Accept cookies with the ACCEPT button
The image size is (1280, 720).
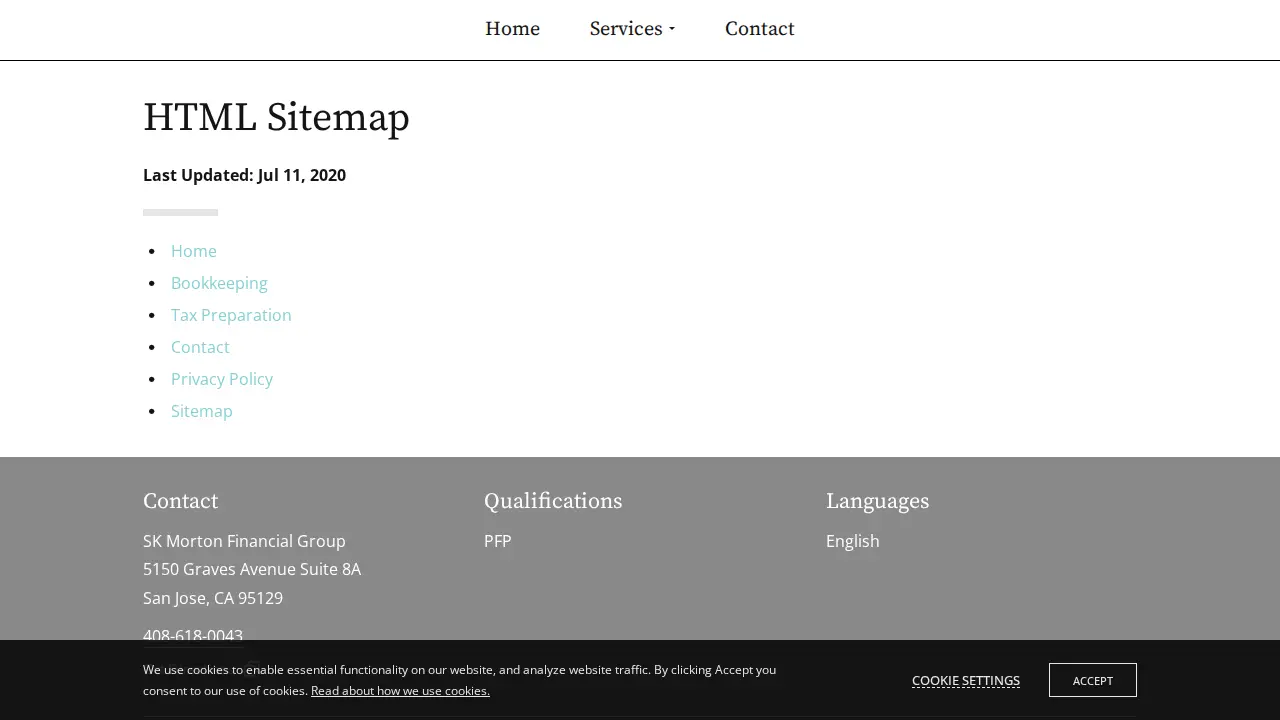click(1093, 680)
